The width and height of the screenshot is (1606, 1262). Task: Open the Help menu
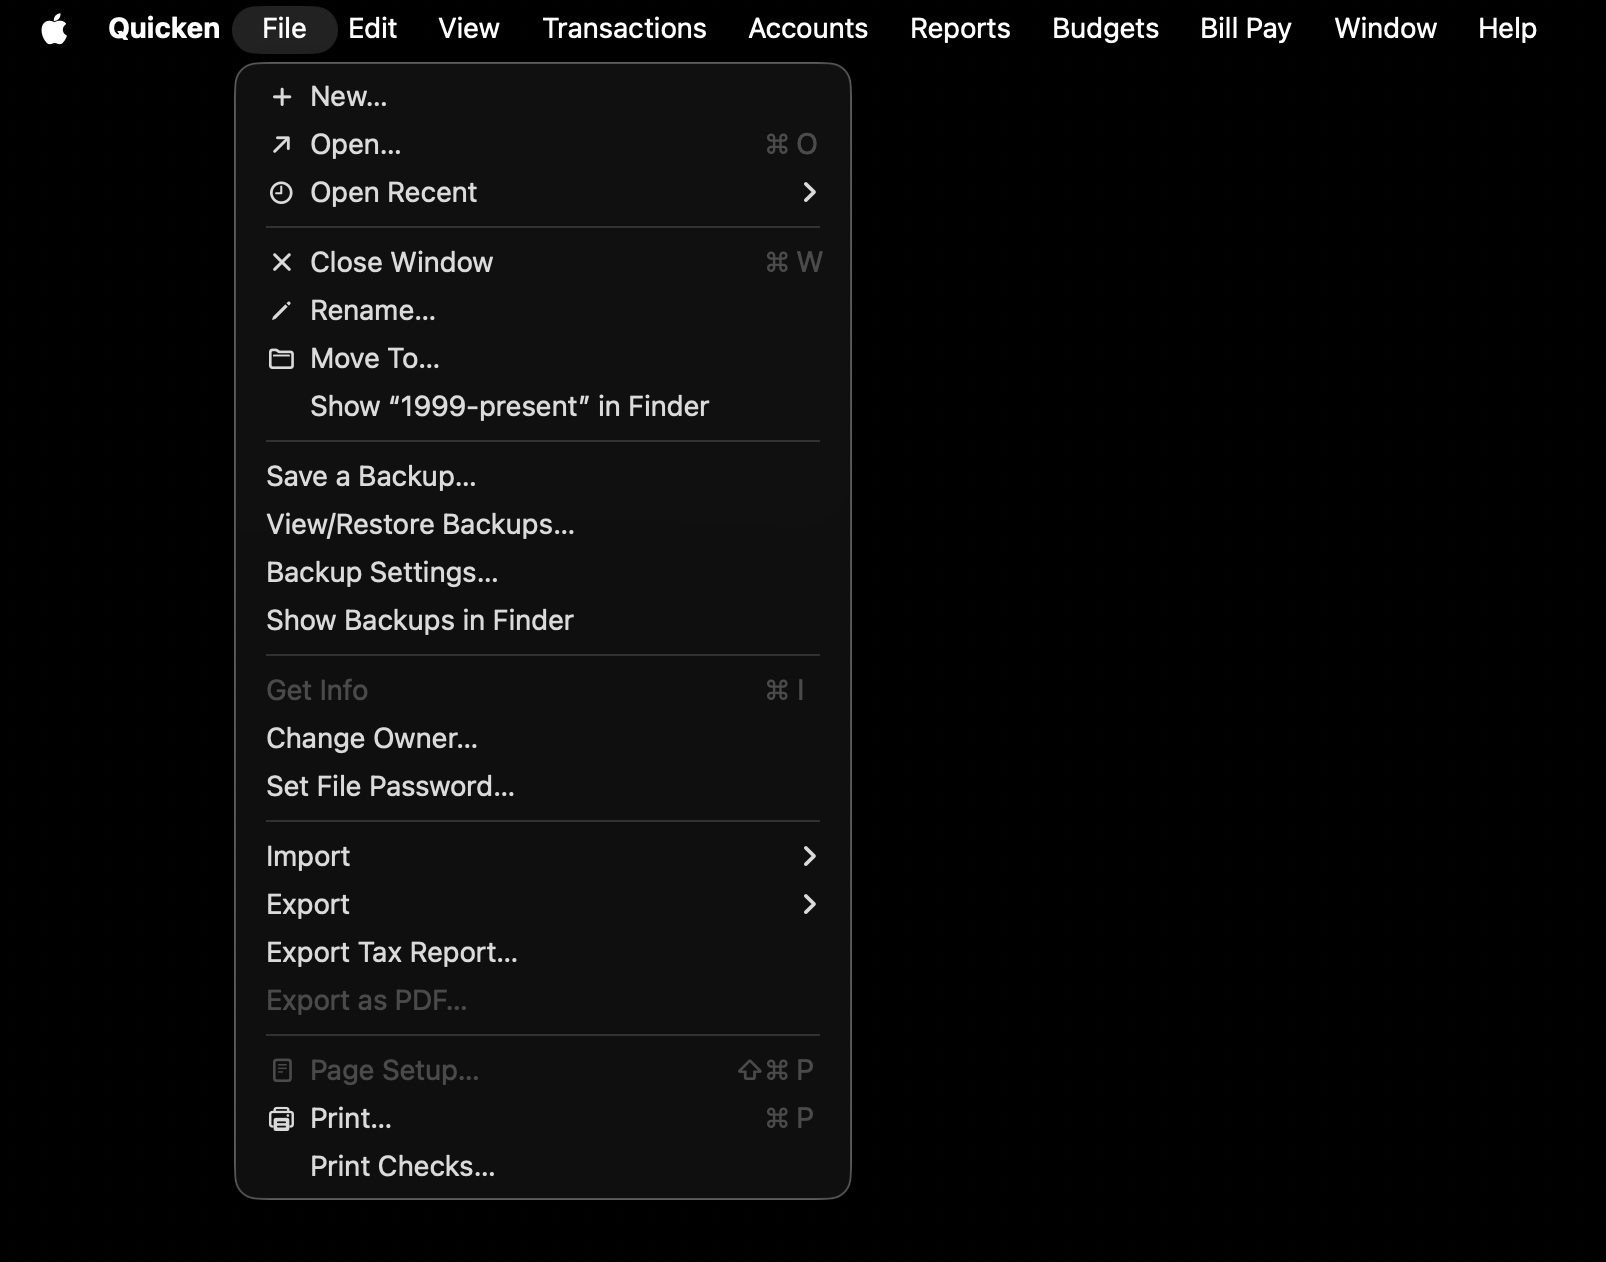click(x=1508, y=29)
